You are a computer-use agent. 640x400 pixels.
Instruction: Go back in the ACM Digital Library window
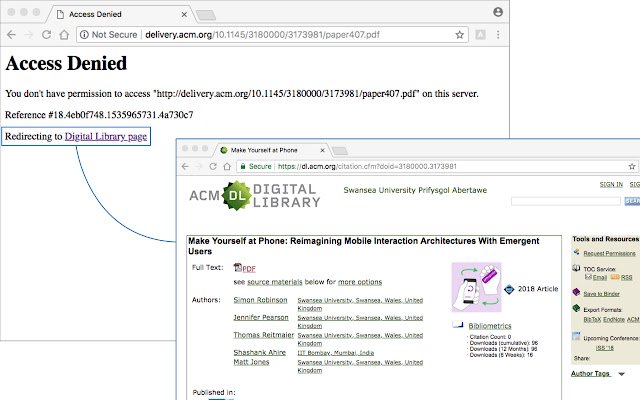[185, 167]
